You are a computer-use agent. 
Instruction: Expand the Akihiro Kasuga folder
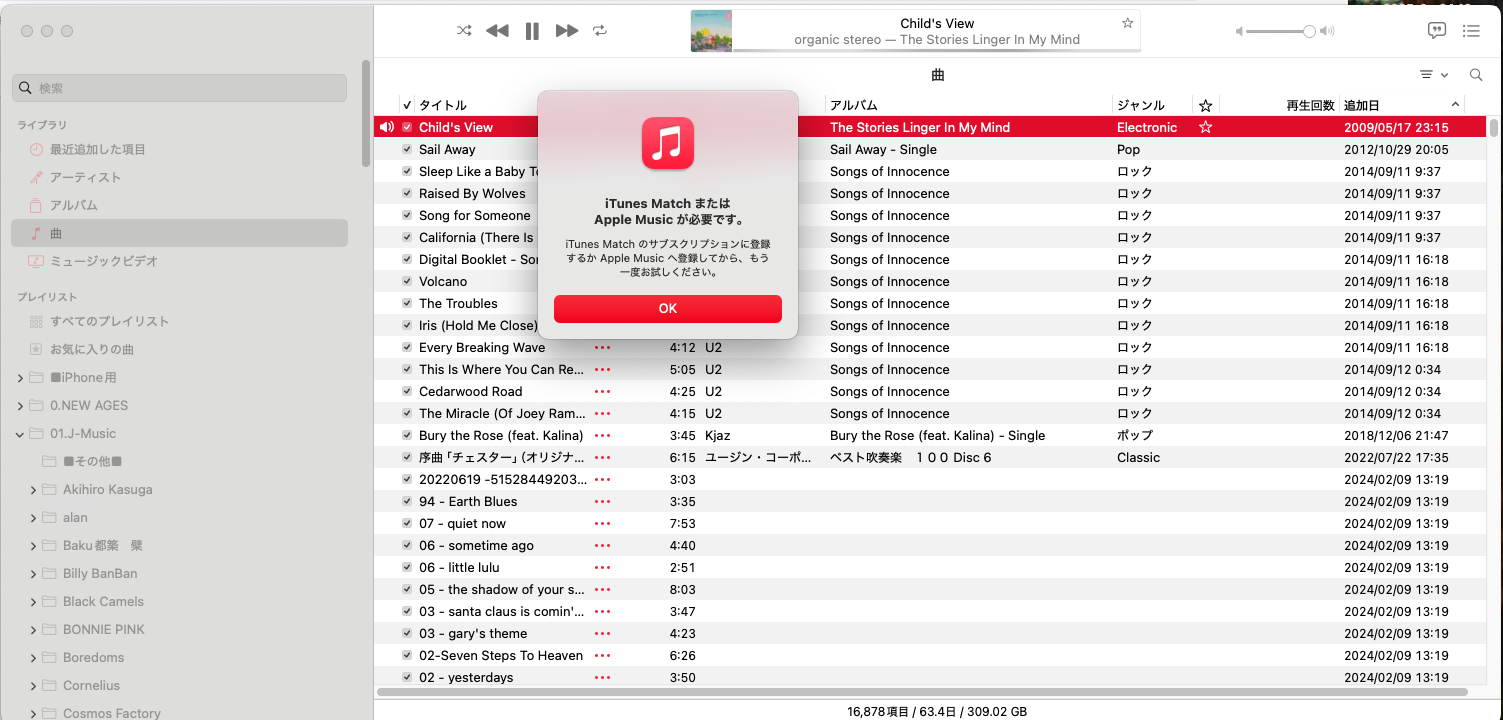[34, 490]
